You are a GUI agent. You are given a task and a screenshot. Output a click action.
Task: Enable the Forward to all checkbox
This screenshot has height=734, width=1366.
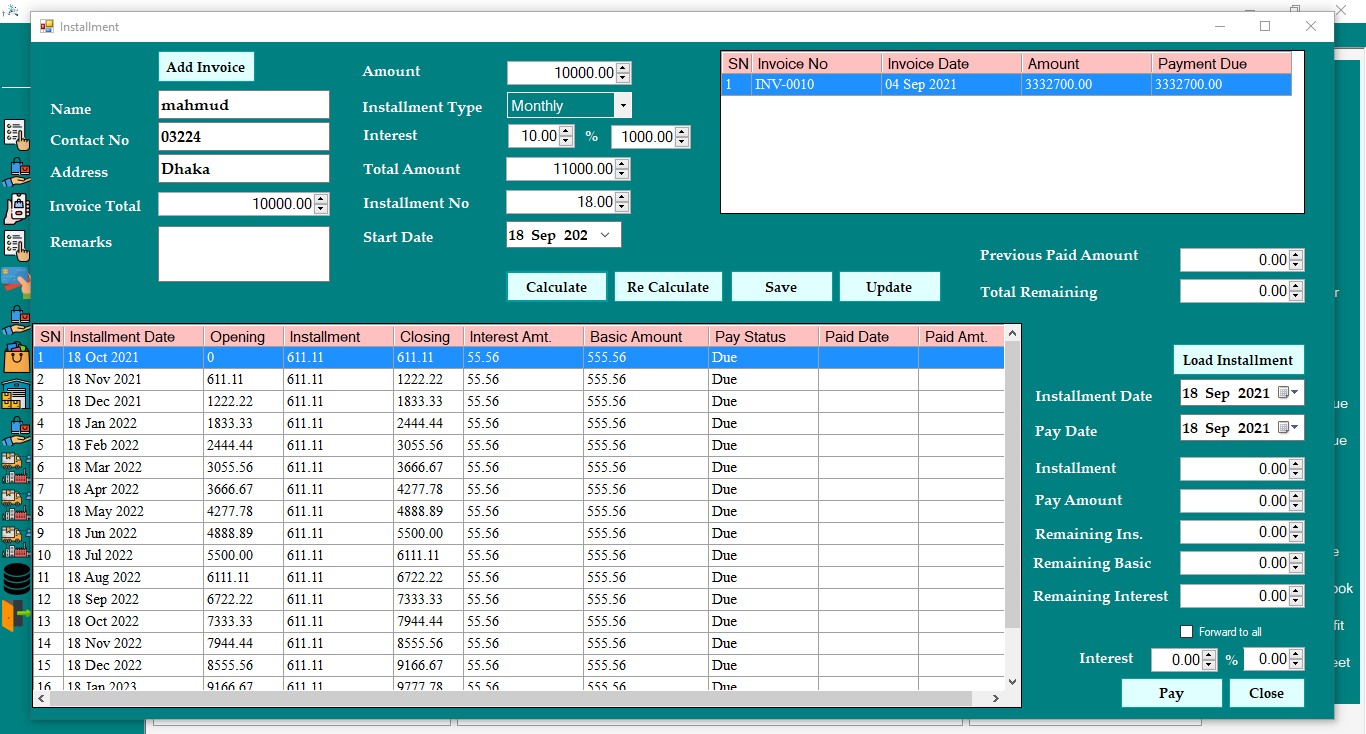[x=1187, y=631]
